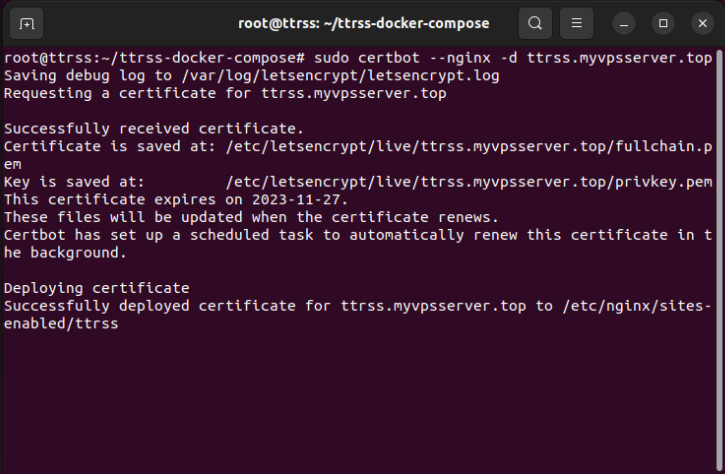Click the fullchain.pem certificate path

pos(469,147)
